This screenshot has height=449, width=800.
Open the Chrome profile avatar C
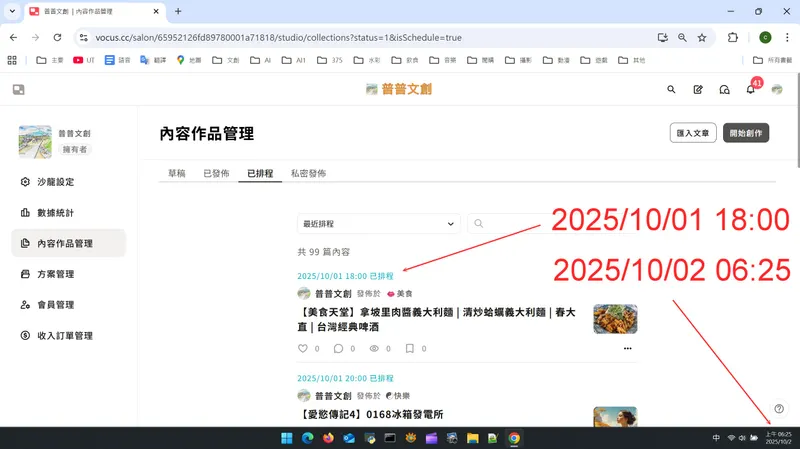click(765, 37)
